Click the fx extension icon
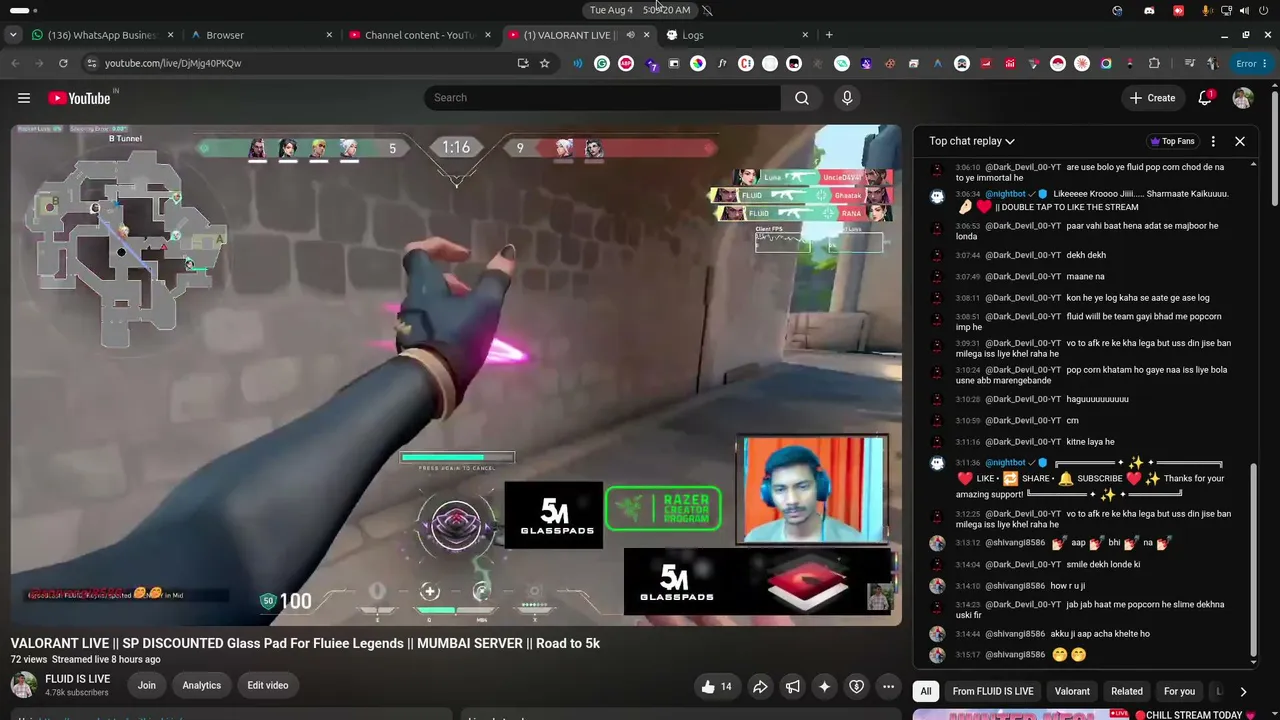Viewport: 1280px width, 720px height. tap(722, 63)
